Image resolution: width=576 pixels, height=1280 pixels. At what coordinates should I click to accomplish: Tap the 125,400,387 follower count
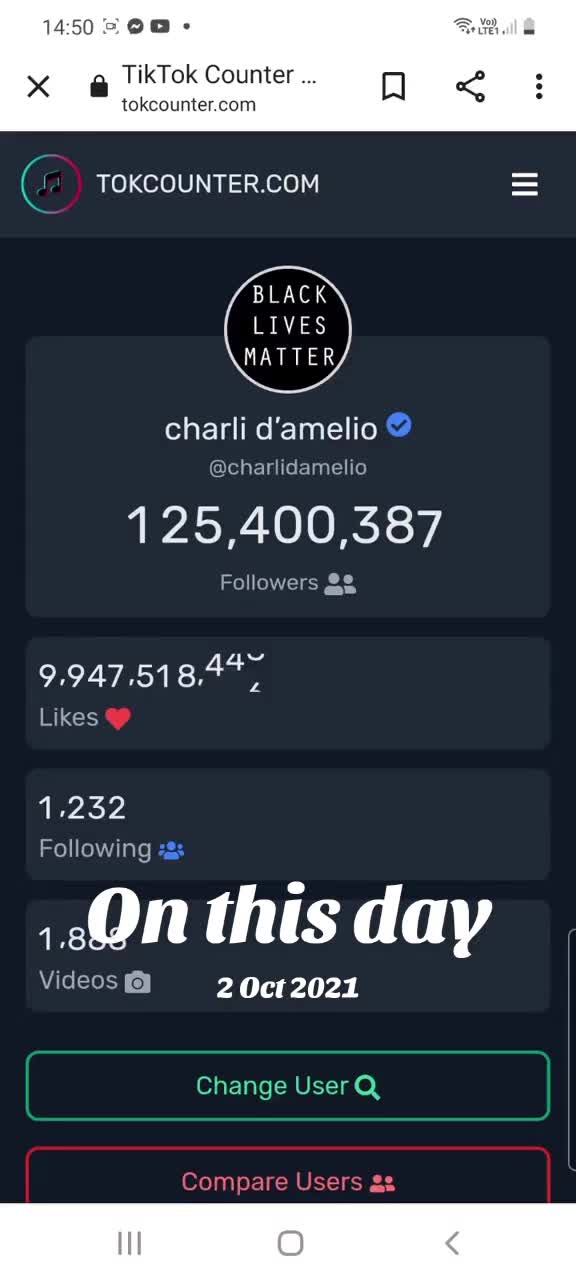coord(285,526)
